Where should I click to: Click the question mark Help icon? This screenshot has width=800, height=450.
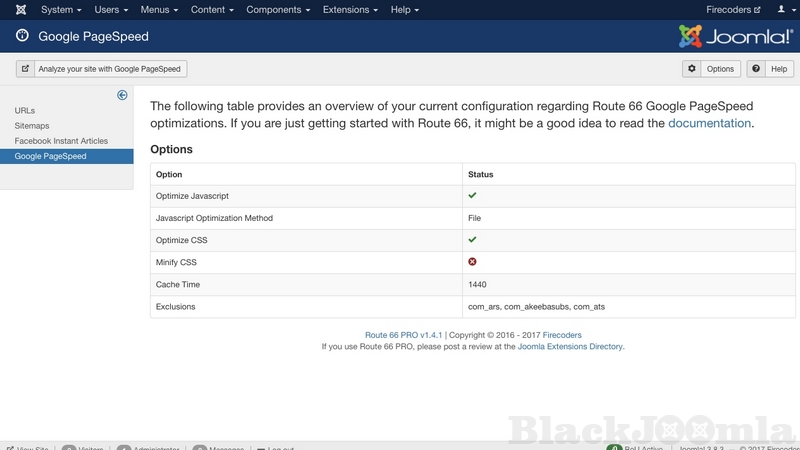[756, 69]
